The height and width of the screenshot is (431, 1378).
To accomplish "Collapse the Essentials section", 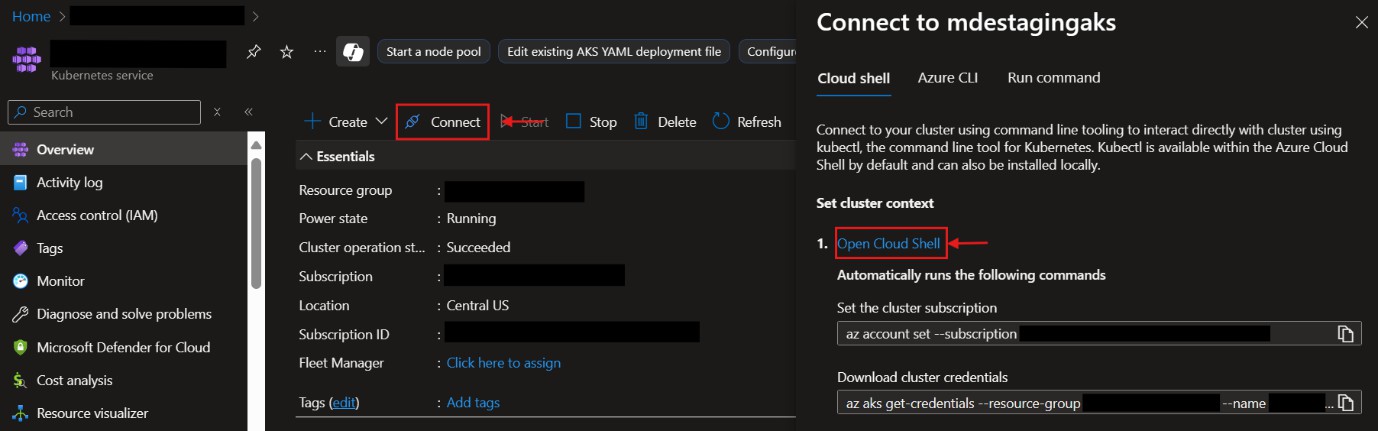I will point(306,157).
